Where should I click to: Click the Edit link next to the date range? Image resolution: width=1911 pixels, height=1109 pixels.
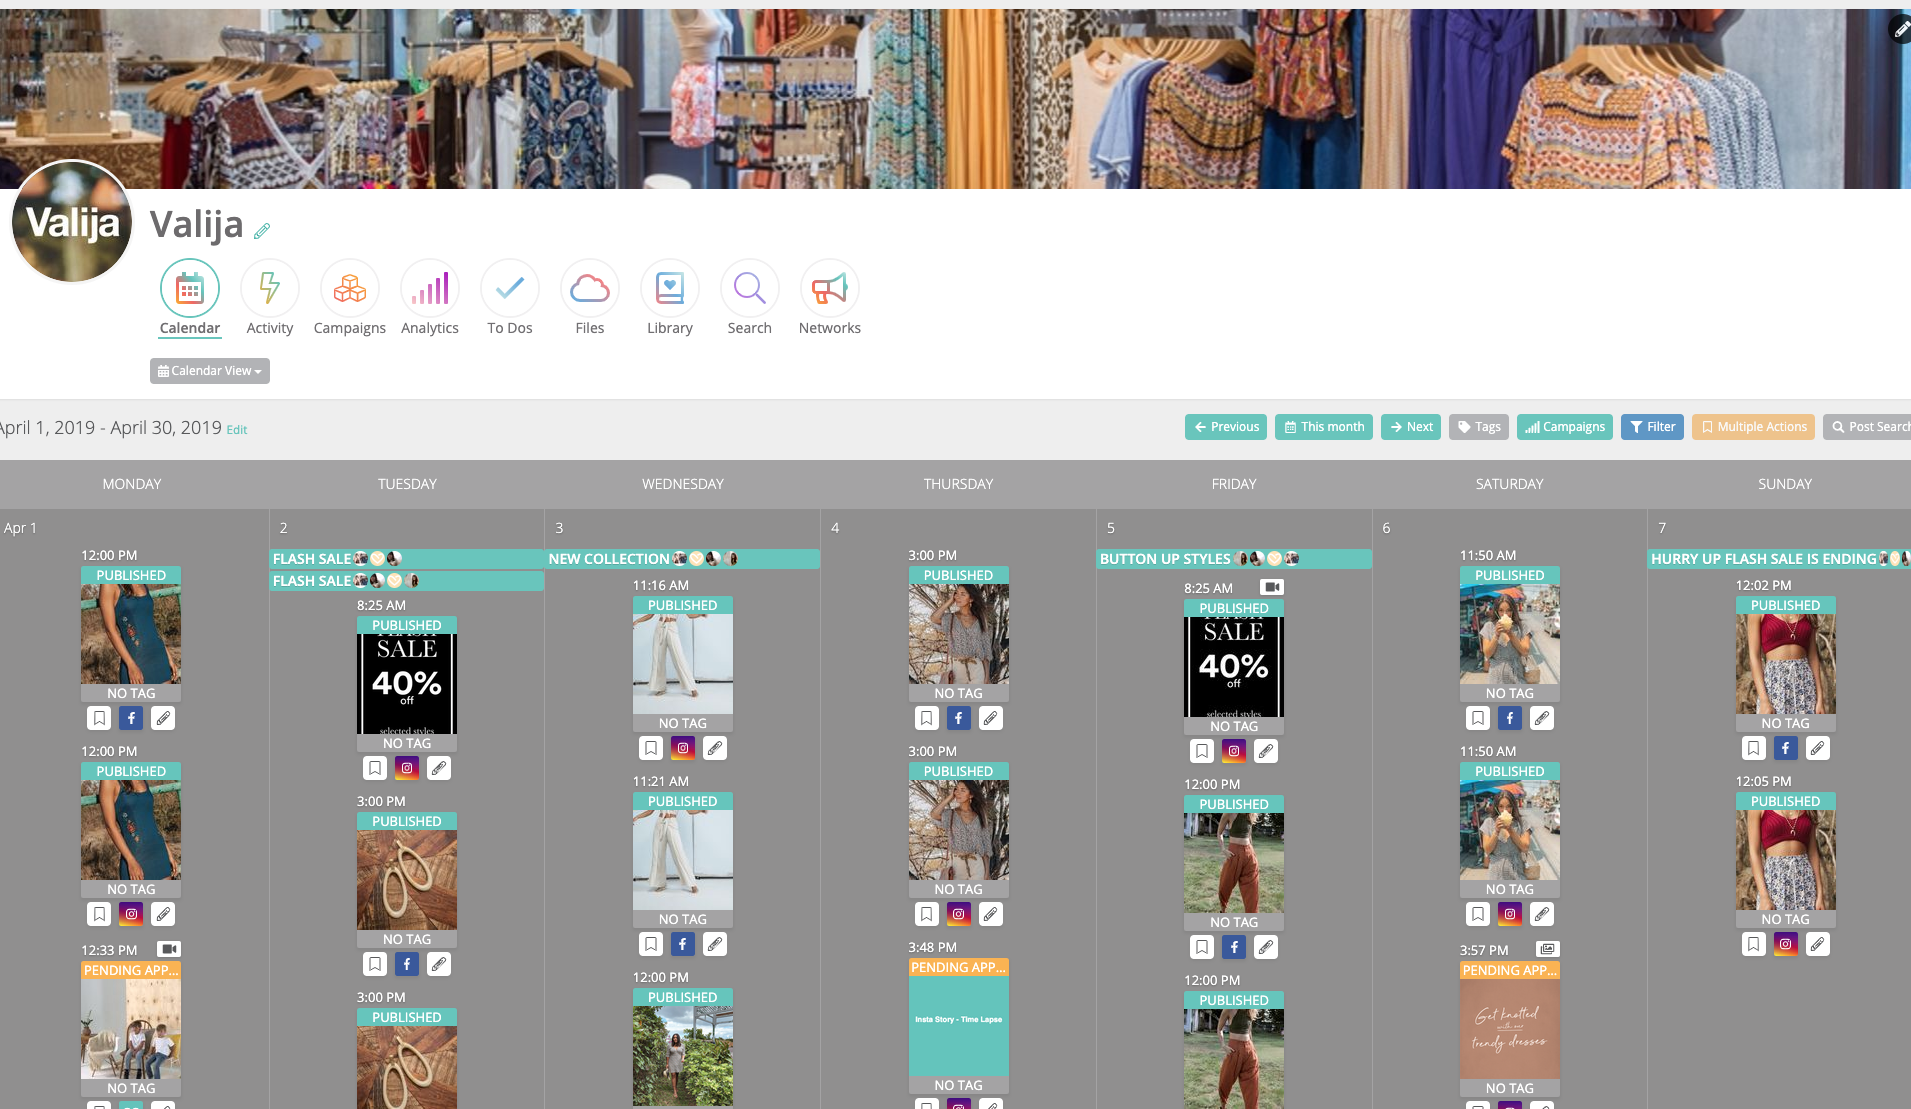(236, 429)
